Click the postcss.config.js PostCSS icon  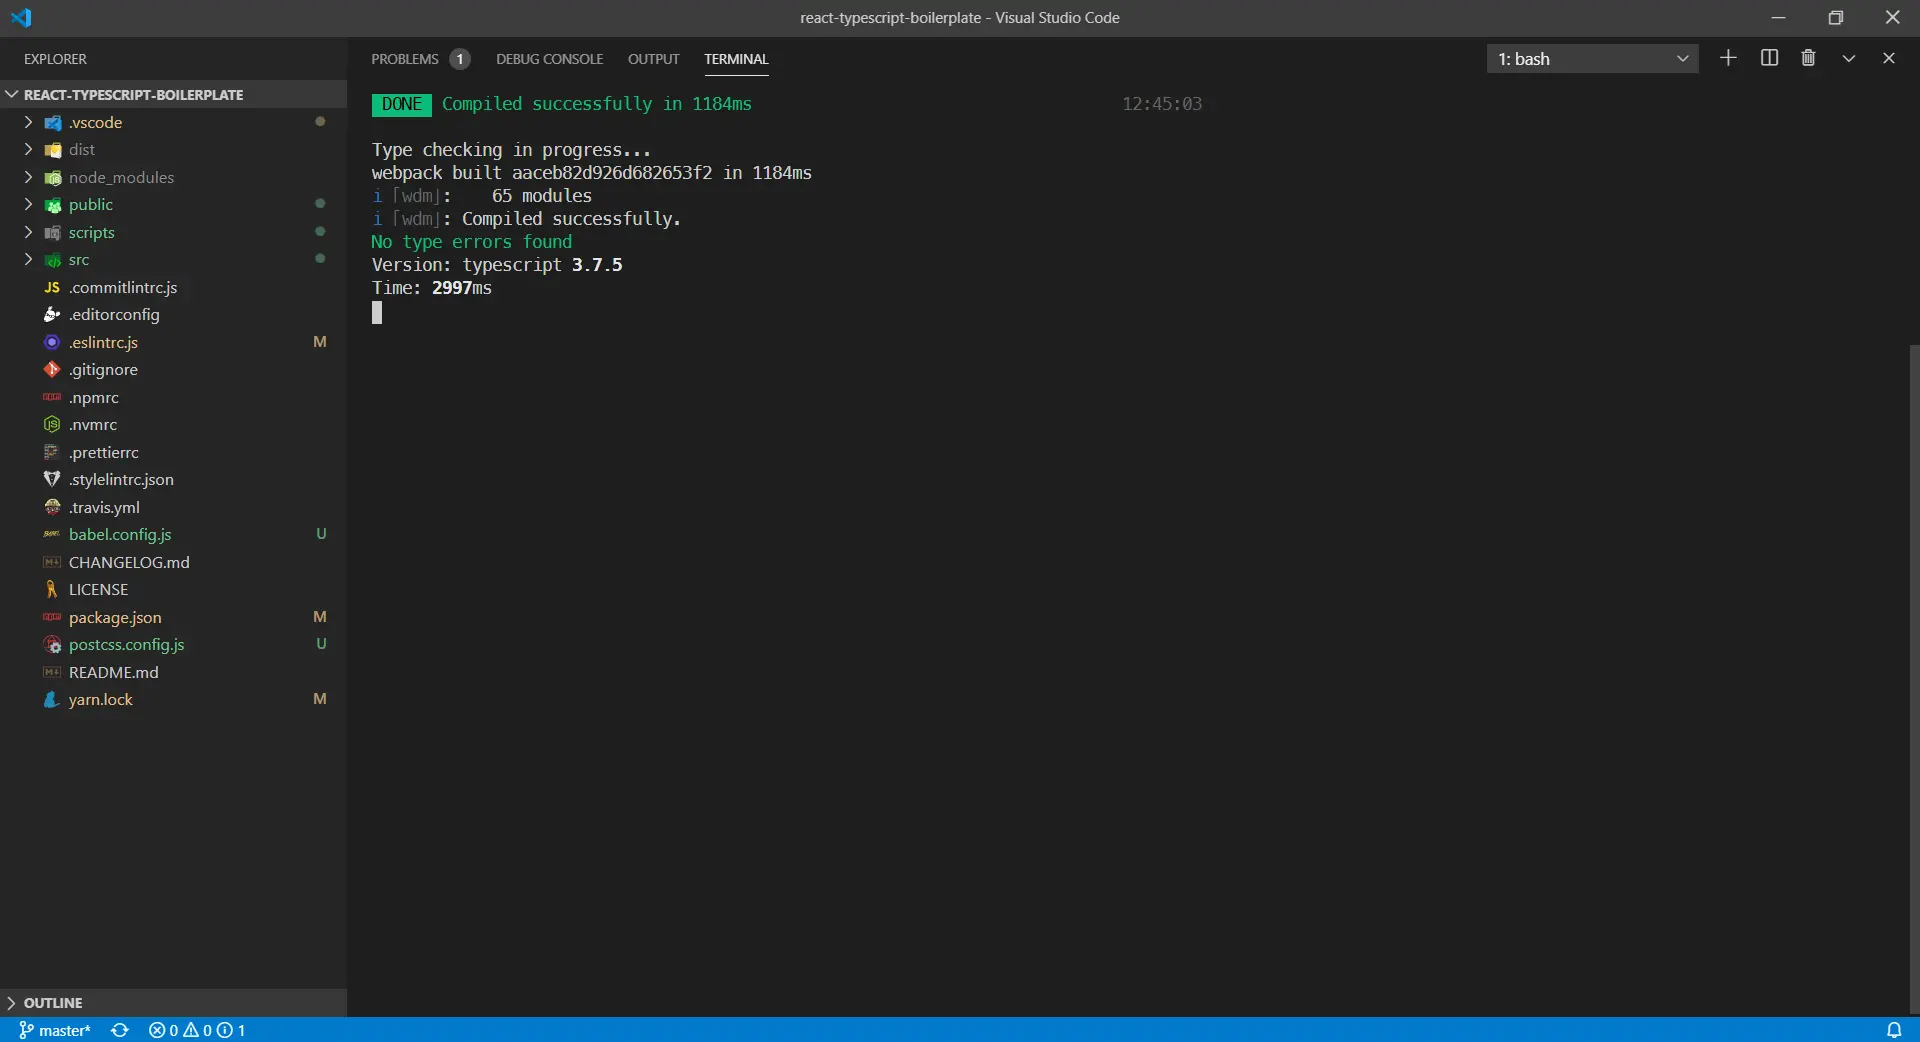click(x=52, y=644)
